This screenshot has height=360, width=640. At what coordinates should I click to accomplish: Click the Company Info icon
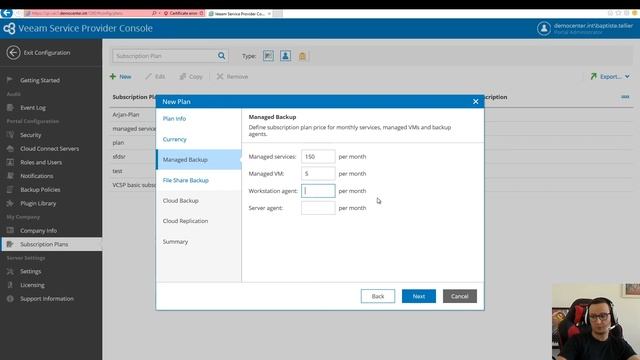click(x=10, y=231)
